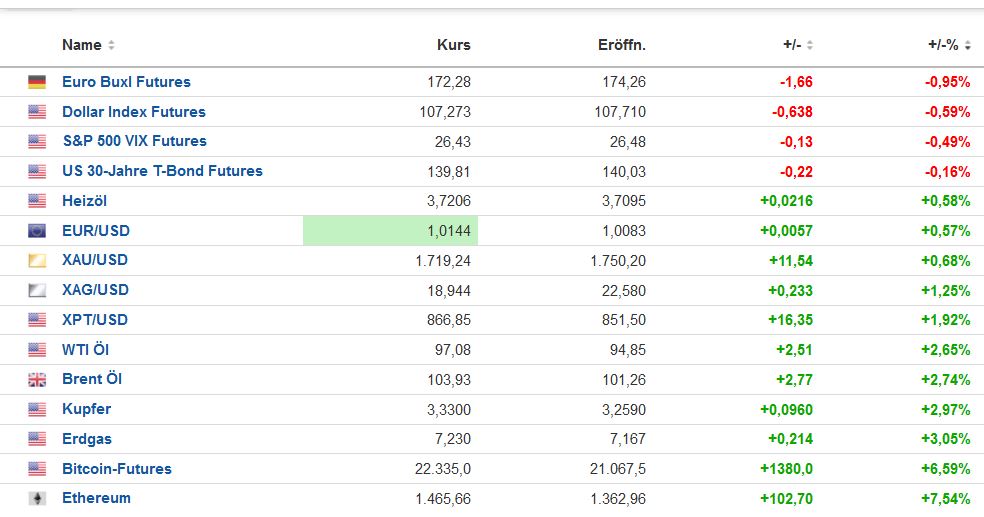Click the EU flag icon next to EUR/USD

click(x=37, y=231)
